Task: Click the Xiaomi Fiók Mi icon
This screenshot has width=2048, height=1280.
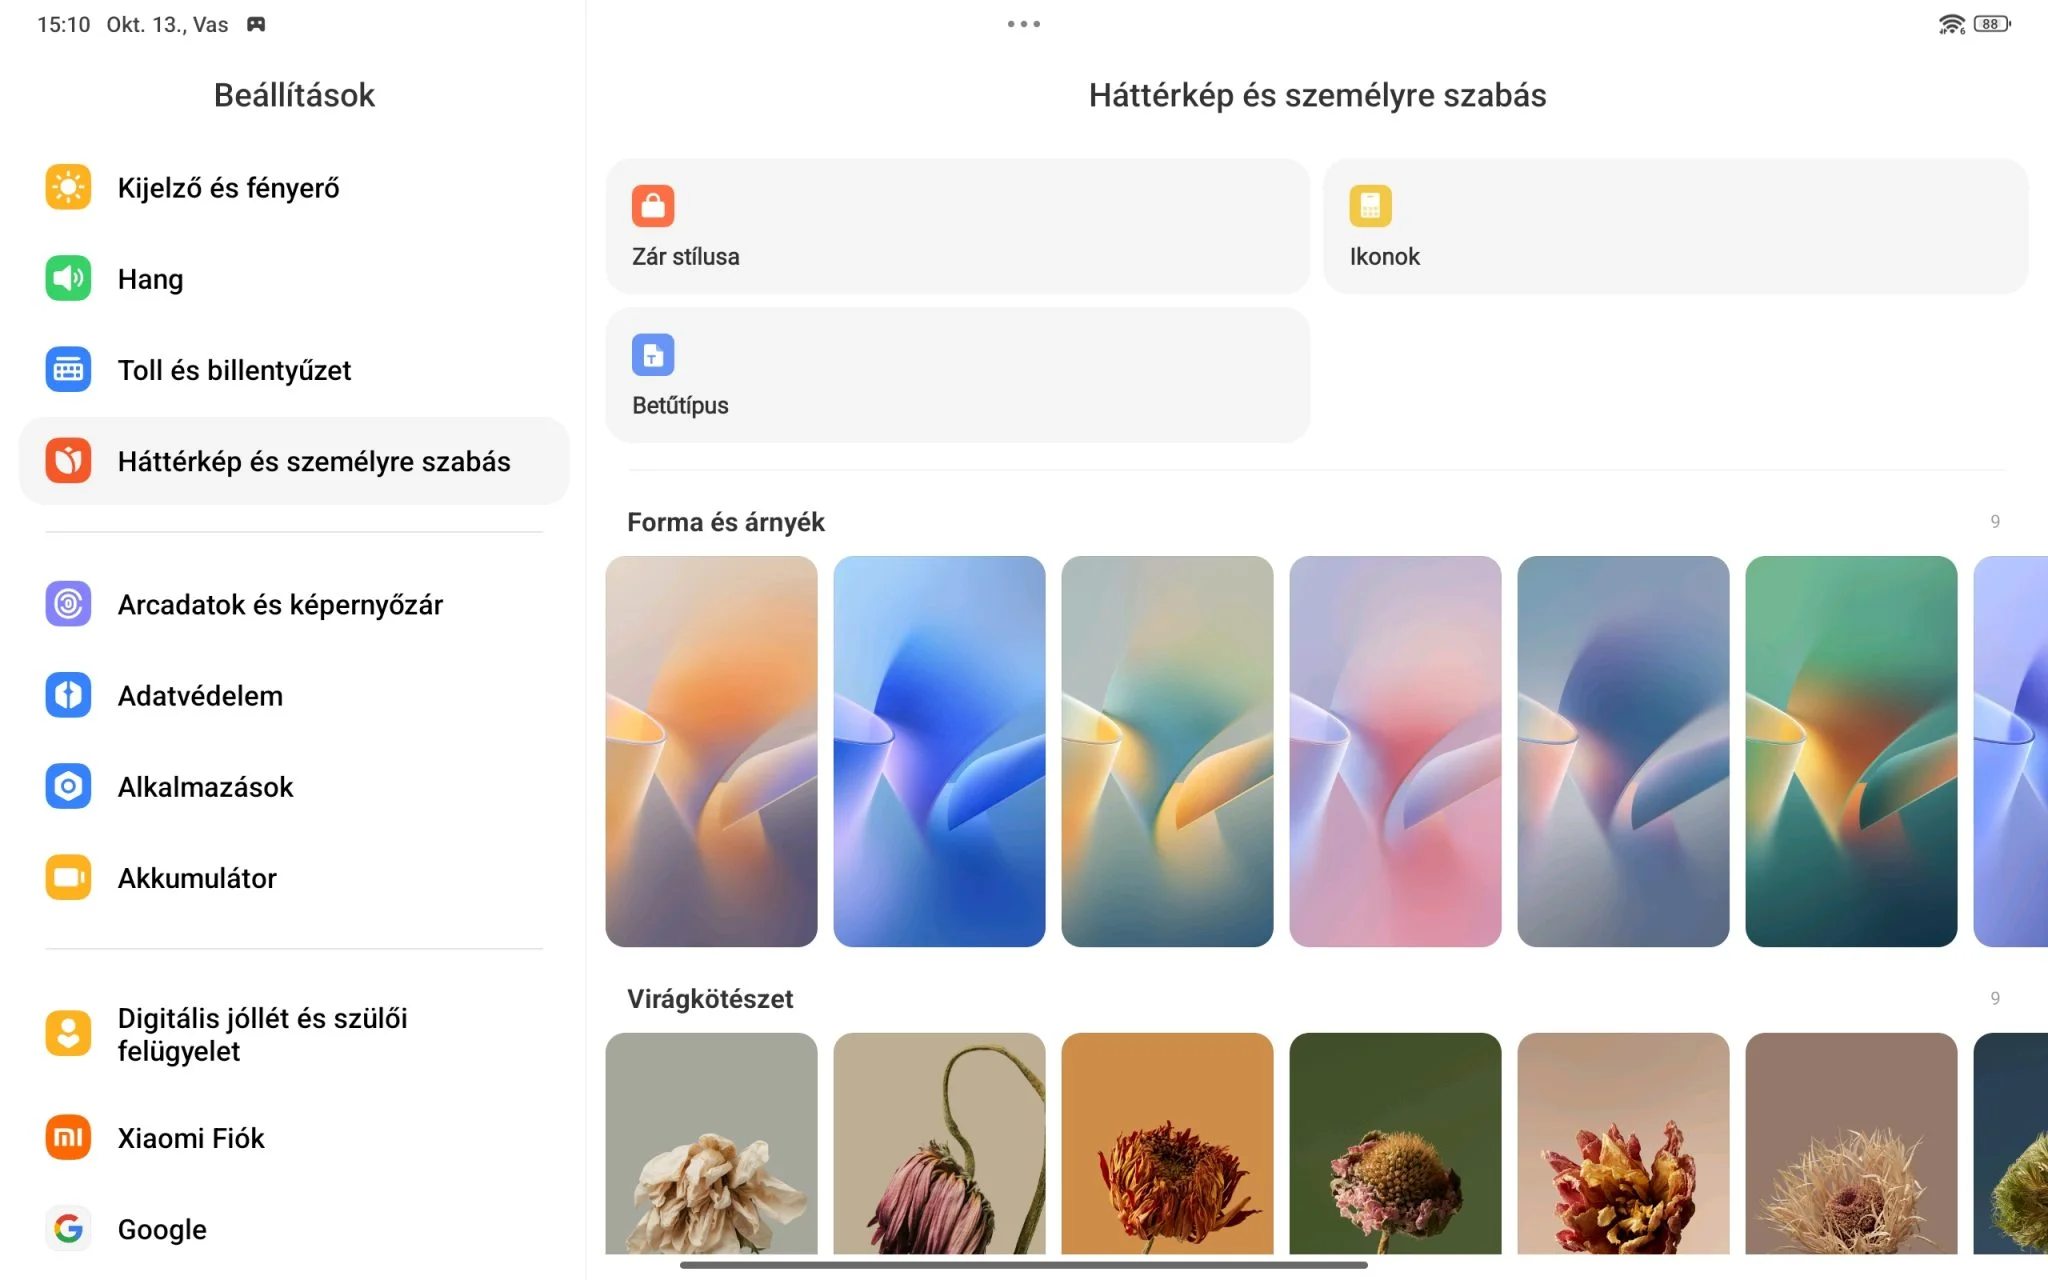Action: [68, 1137]
